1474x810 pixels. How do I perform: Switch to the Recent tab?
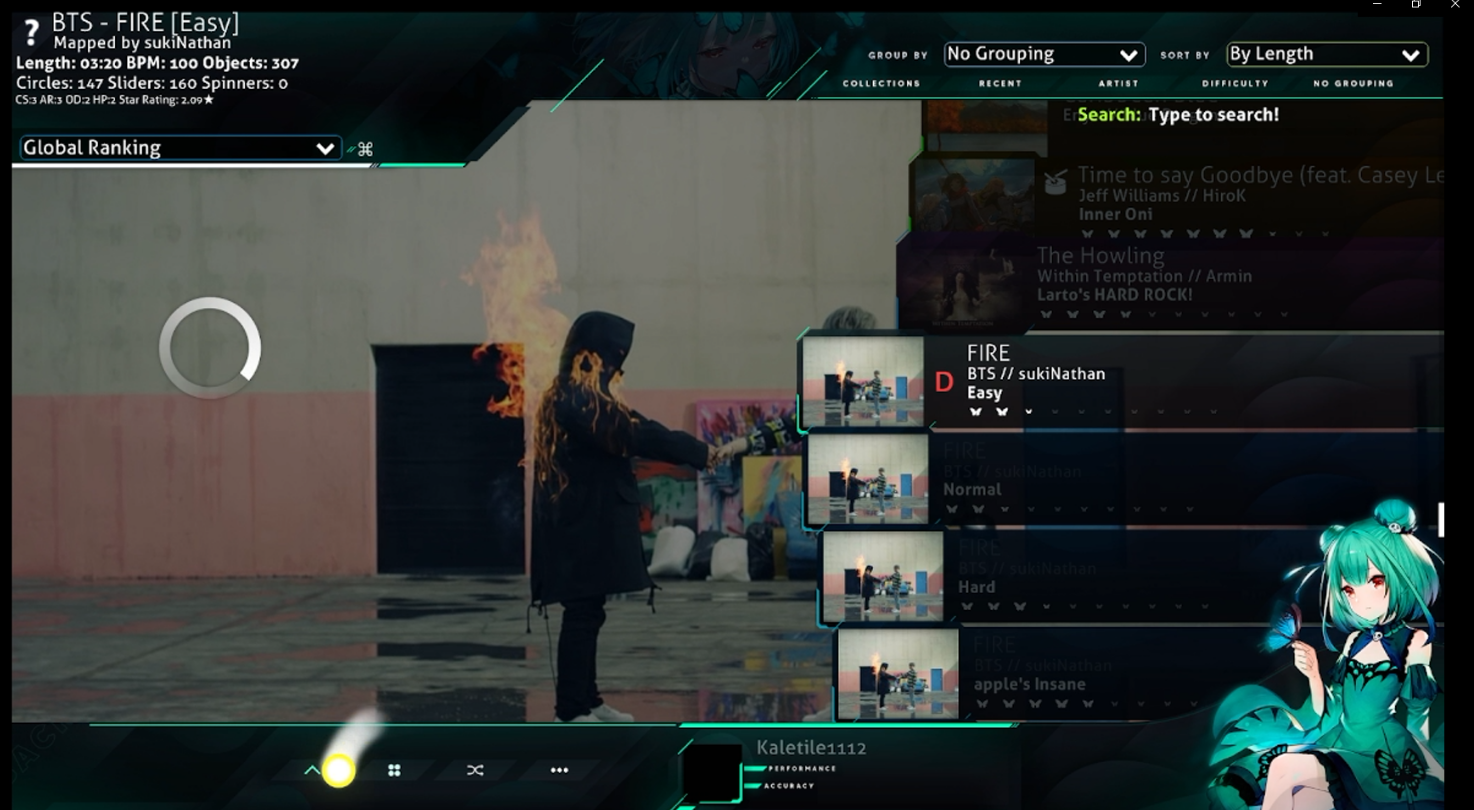pyautogui.click(x=1000, y=84)
